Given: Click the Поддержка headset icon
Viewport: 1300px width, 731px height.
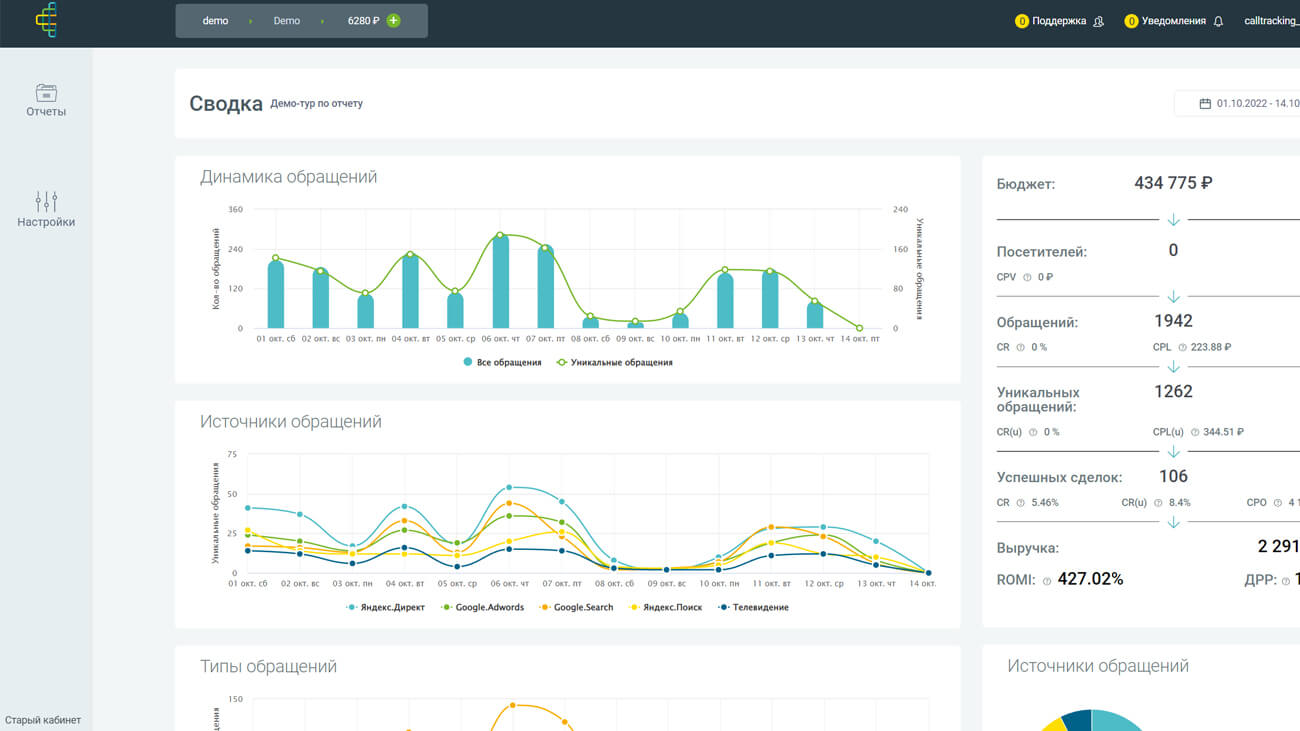Looking at the screenshot, I should pyautogui.click(x=1098, y=21).
